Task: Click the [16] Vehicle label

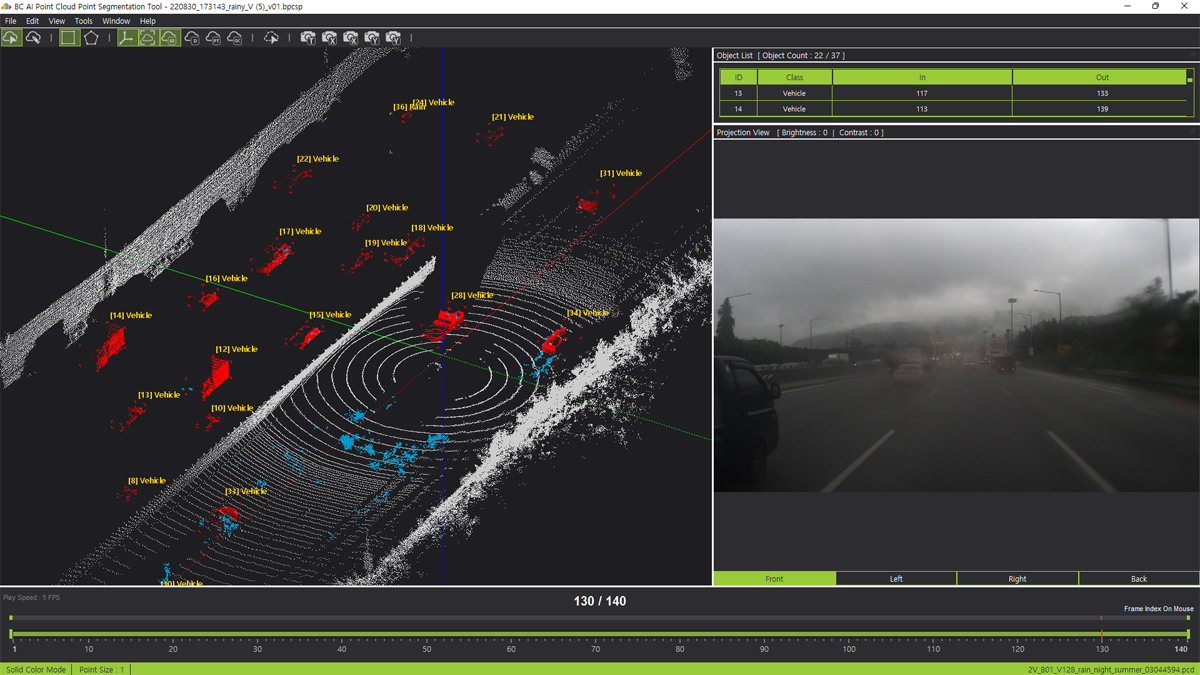Action: (x=226, y=279)
